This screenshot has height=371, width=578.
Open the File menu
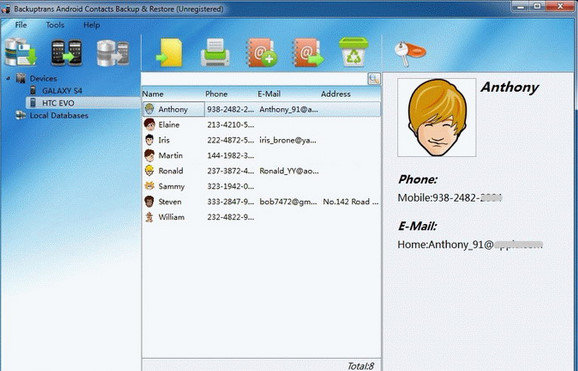(x=21, y=25)
